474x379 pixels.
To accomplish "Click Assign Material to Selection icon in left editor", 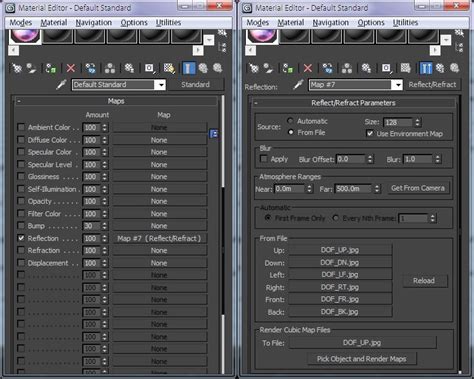I will click(x=51, y=68).
